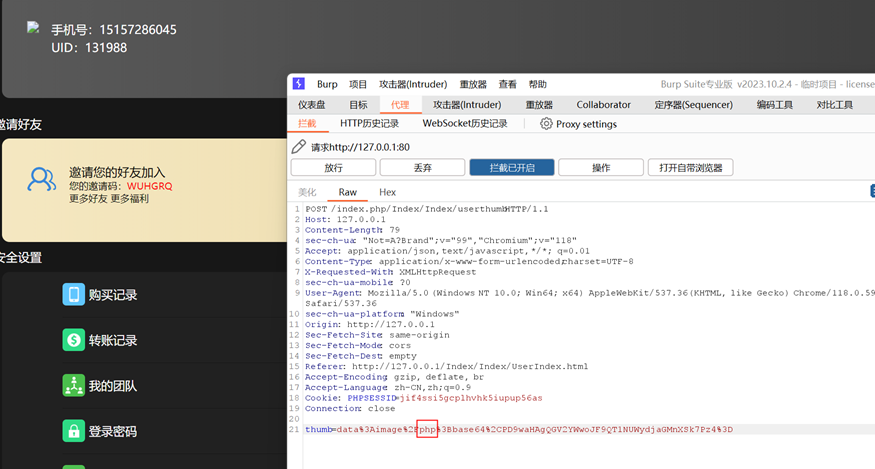
Task: Open the 帮助 menu
Action: [x=537, y=84]
